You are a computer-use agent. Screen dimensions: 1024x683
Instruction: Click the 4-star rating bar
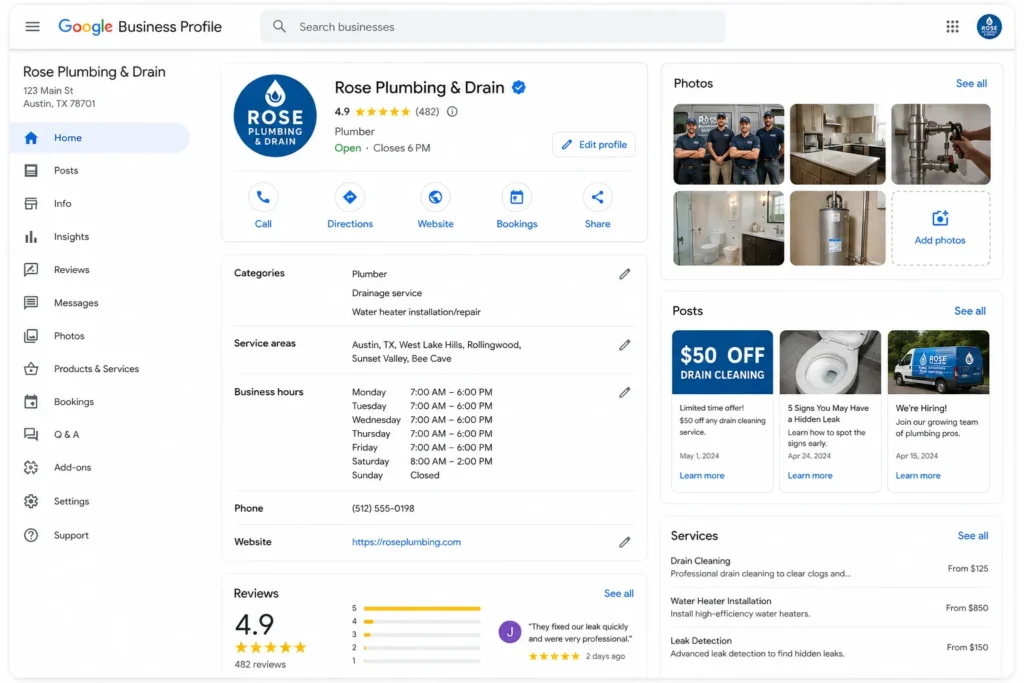pyautogui.click(x=422, y=622)
